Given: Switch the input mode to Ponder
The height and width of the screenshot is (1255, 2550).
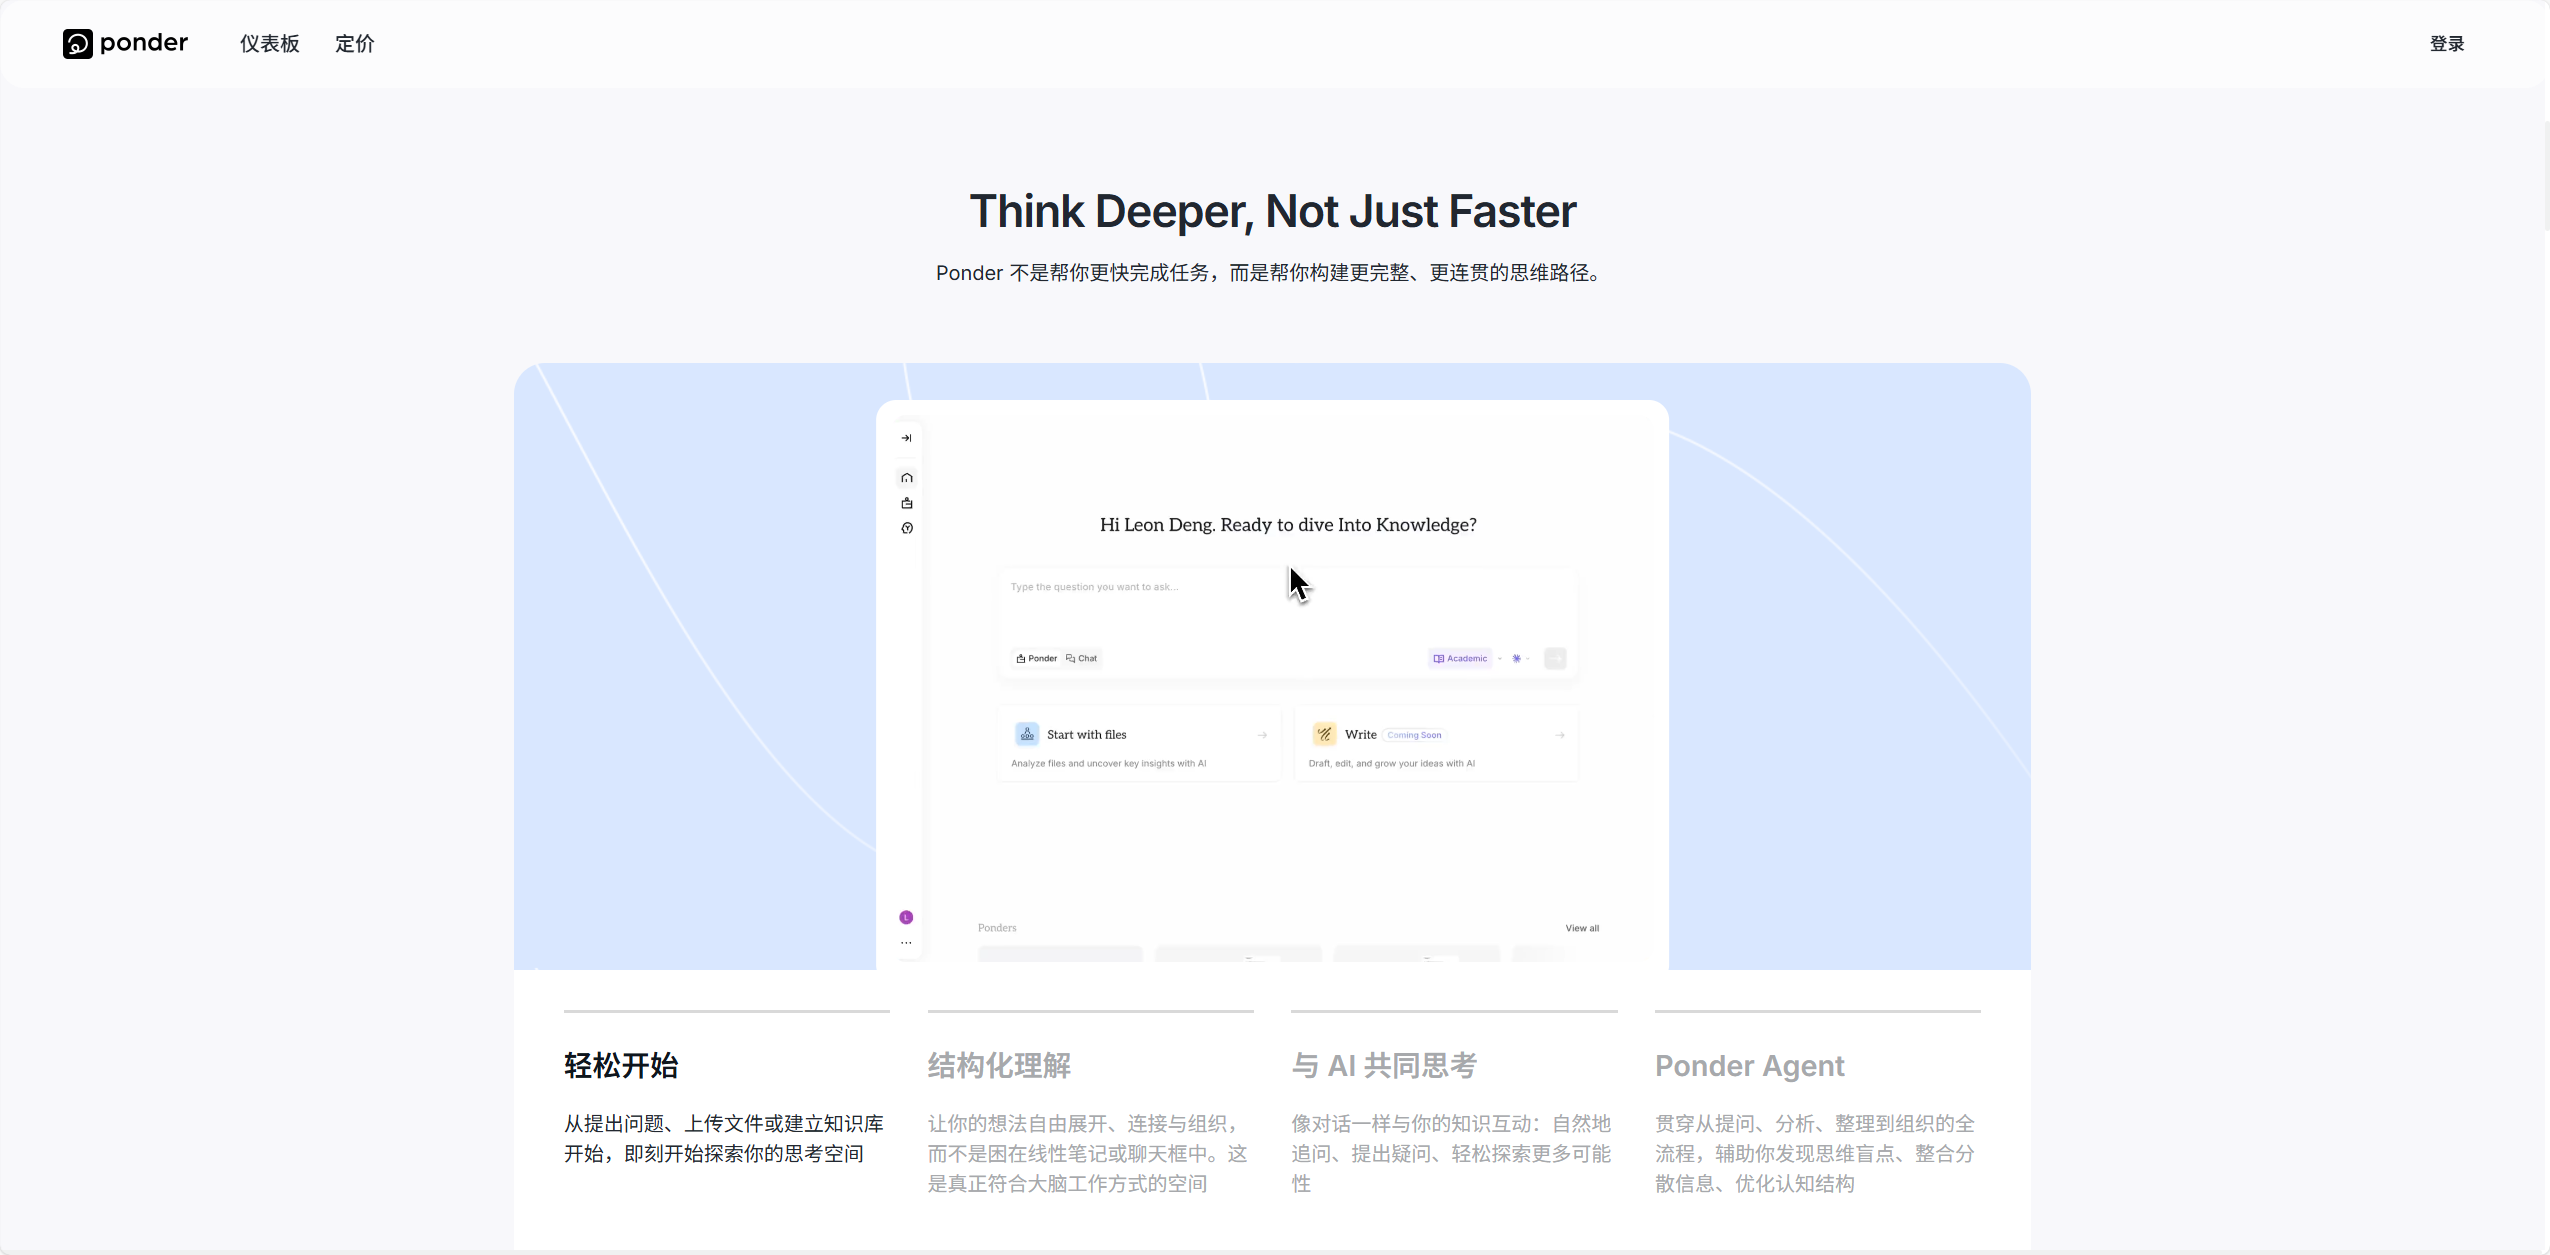Looking at the screenshot, I should tap(1037, 658).
